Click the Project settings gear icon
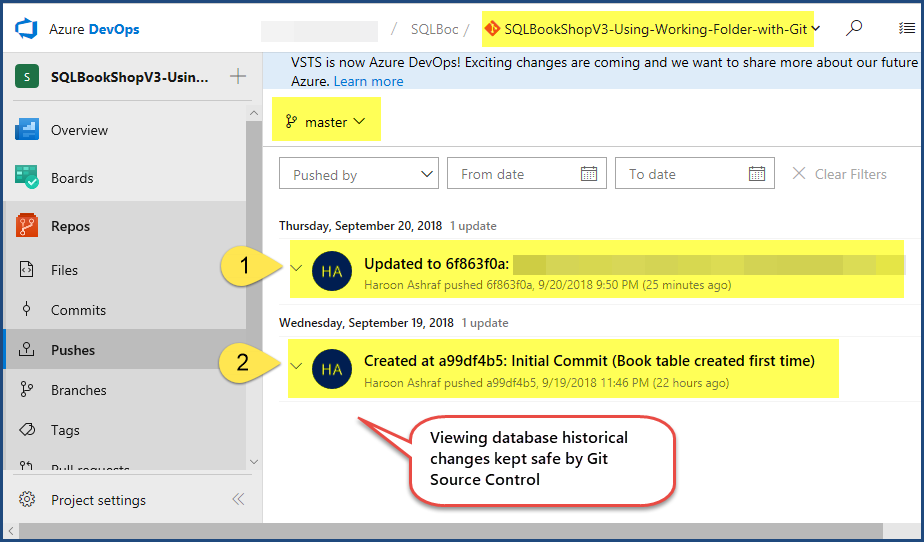Image resolution: width=924 pixels, height=542 pixels. click(27, 500)
